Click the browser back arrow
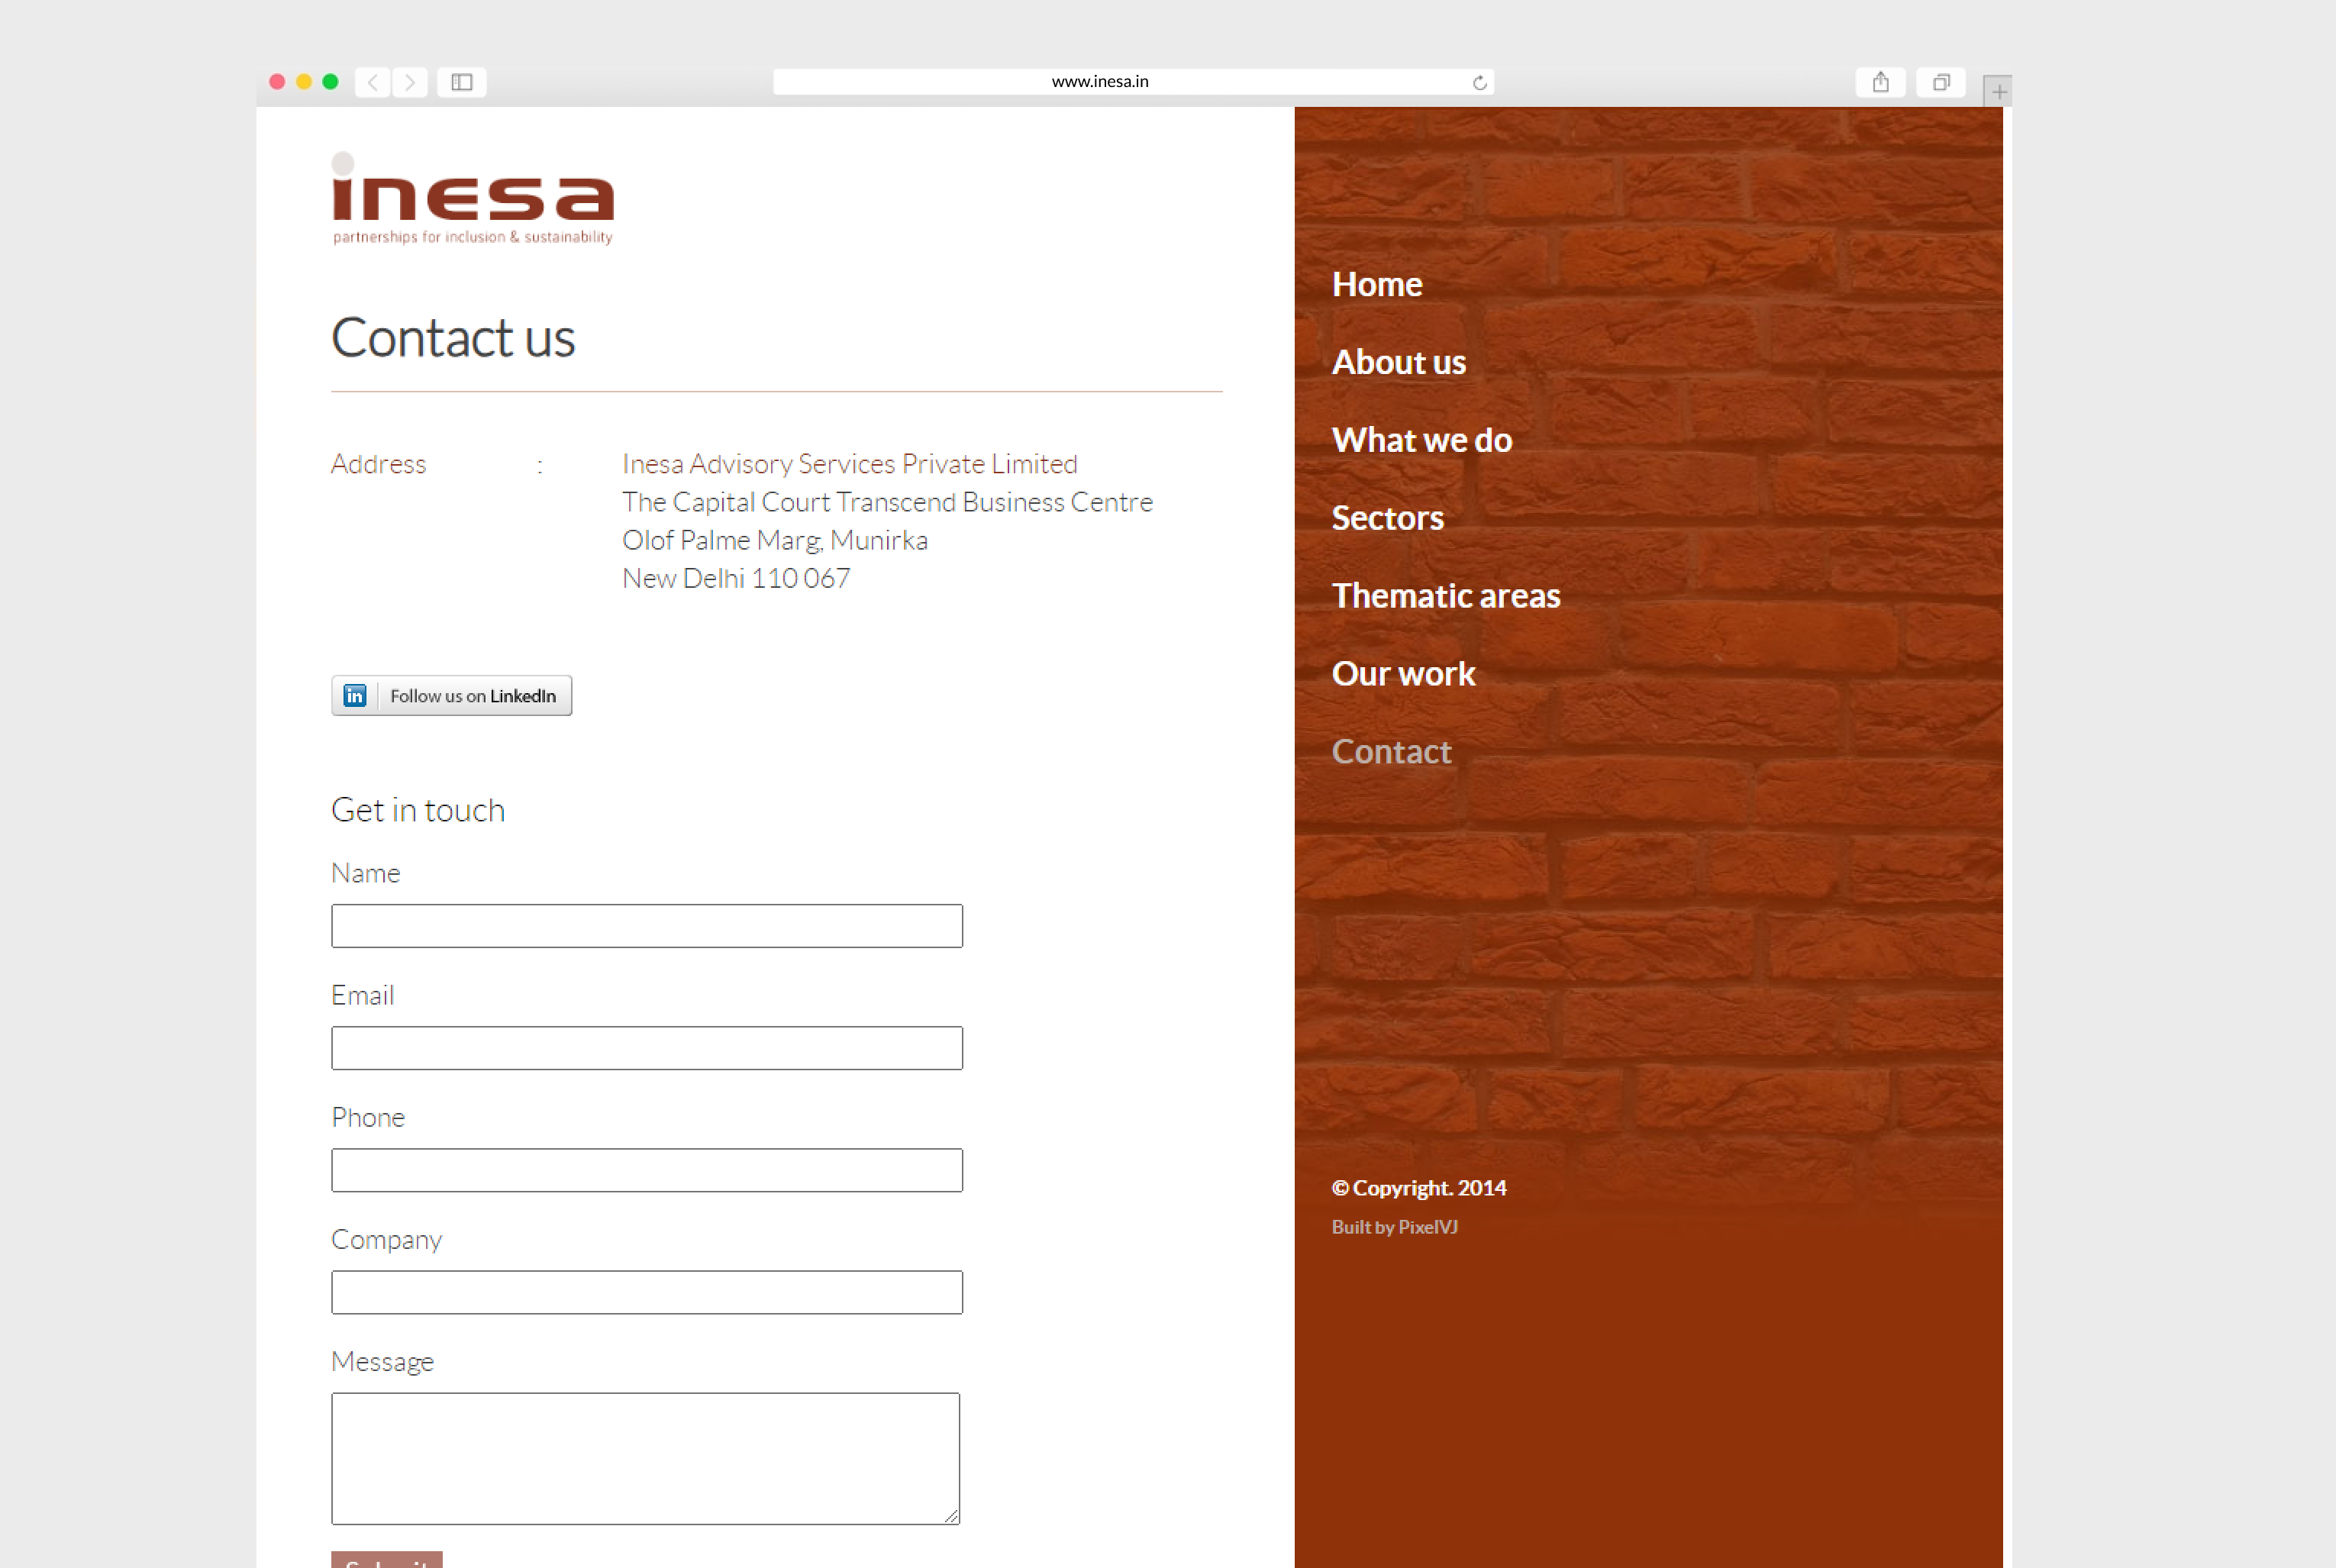 pos(373,82)
